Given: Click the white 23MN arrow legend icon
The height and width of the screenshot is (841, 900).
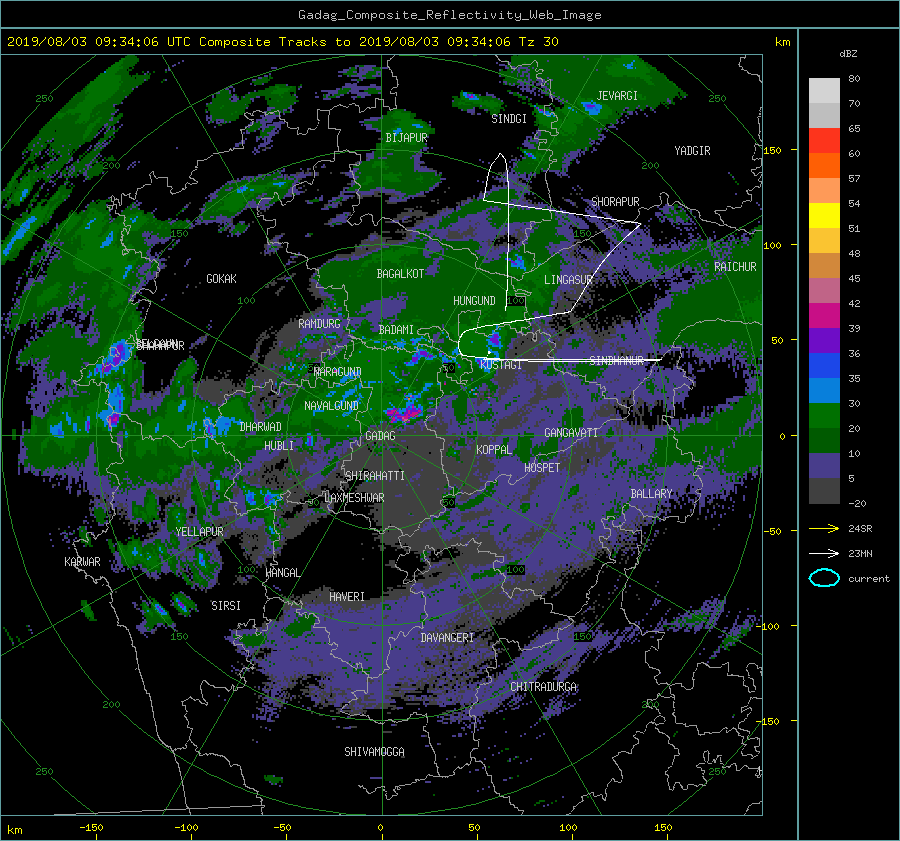Looking at the screenshot, I should [x=824, y=553].
